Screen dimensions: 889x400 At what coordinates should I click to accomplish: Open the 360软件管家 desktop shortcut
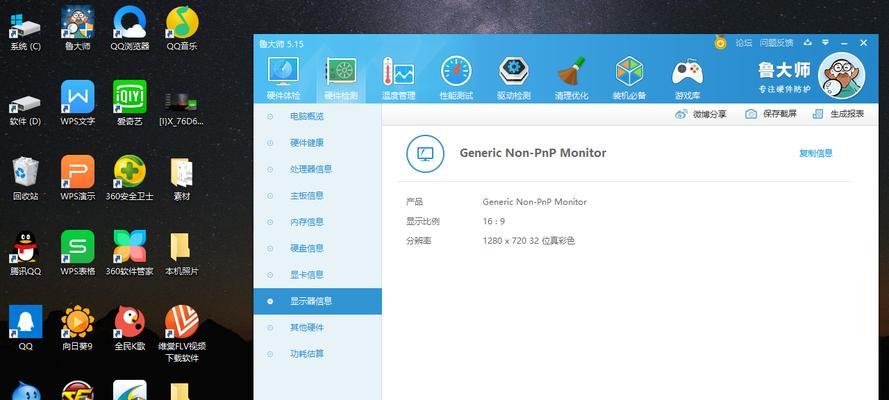(130, 254)
